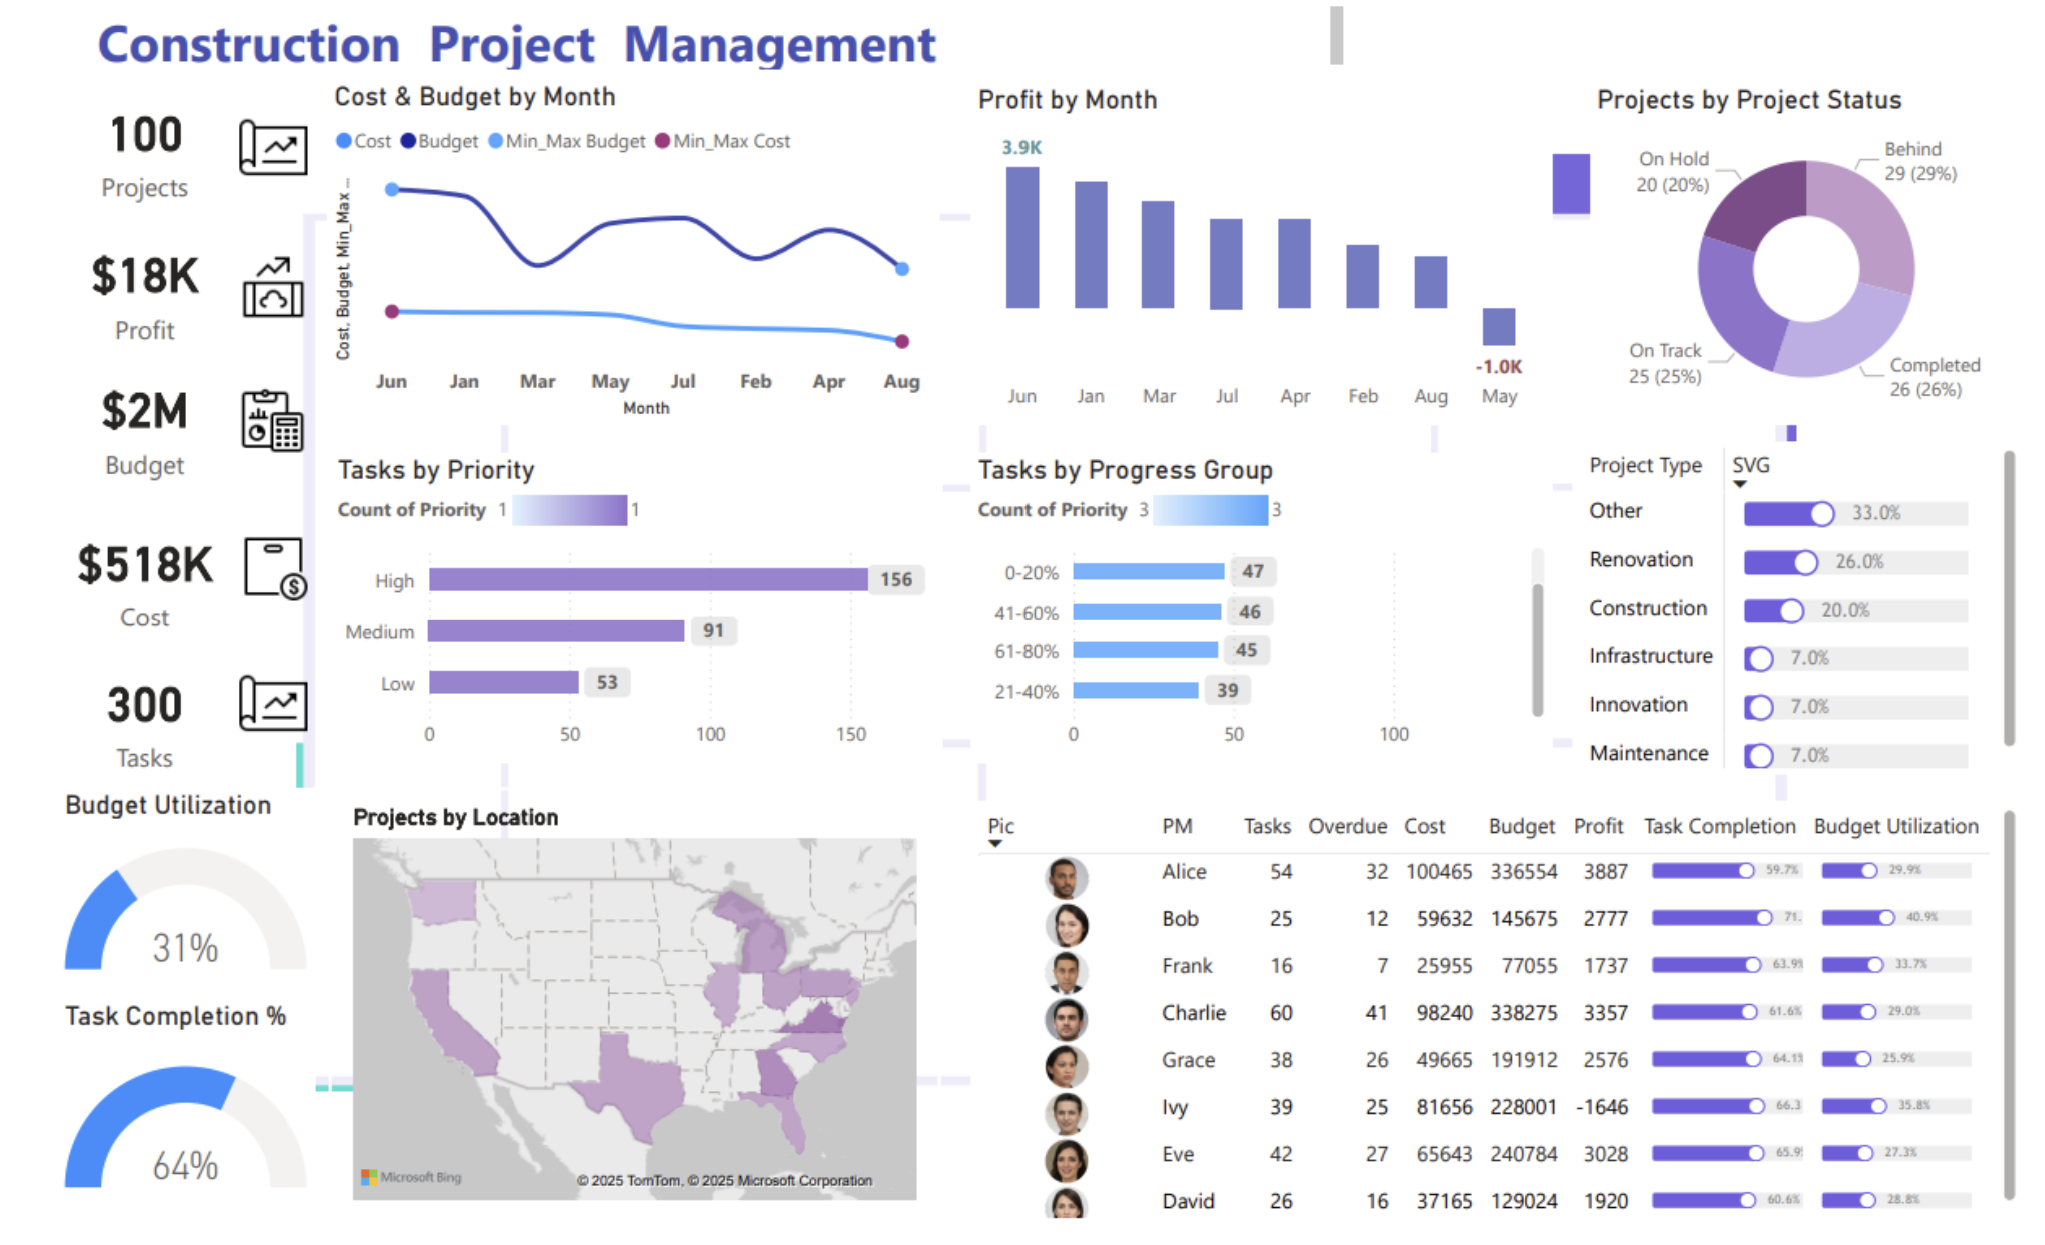Select Budget legend marker in line chart
Screen dimensions: 2045x1245
408,141
